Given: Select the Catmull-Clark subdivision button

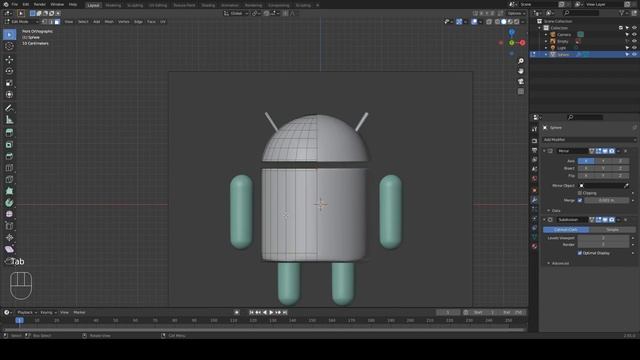Looking at the screenshot, I should pos(566,230).
